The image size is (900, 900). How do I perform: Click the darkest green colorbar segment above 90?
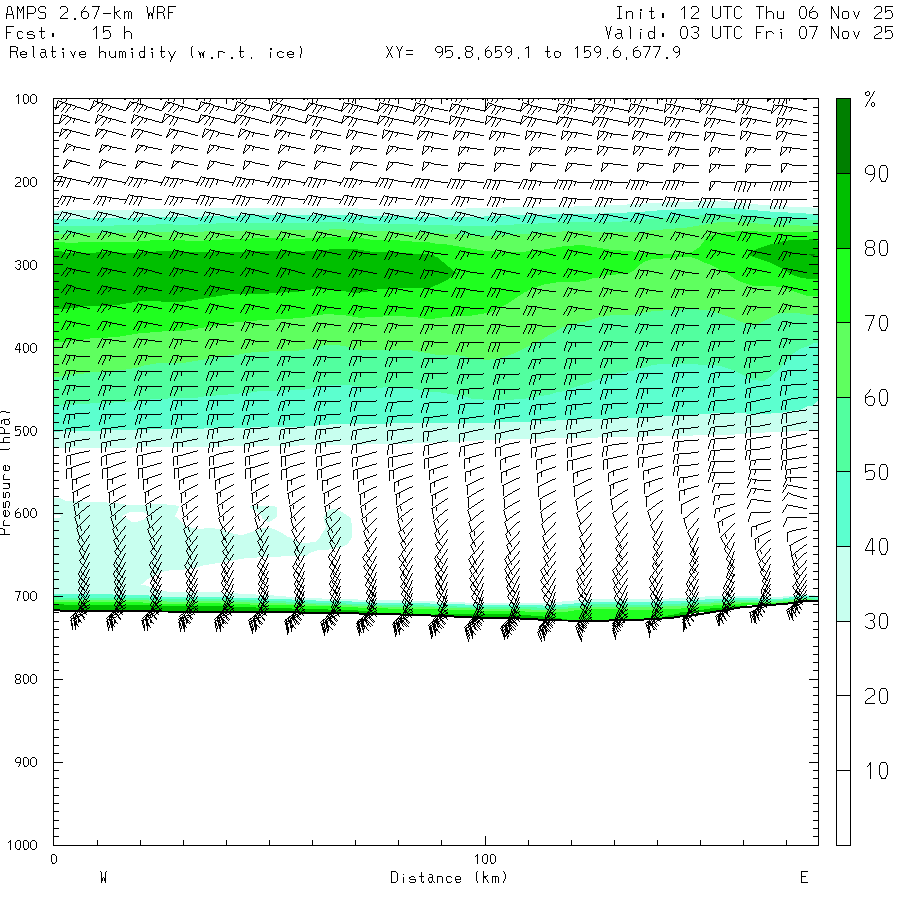(x=843, y=136)
